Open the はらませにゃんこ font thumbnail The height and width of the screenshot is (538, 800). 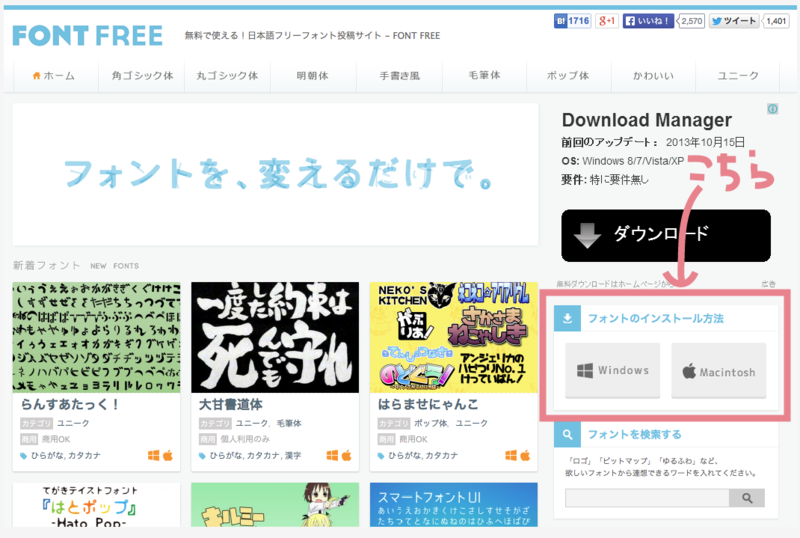coord(454,337)
